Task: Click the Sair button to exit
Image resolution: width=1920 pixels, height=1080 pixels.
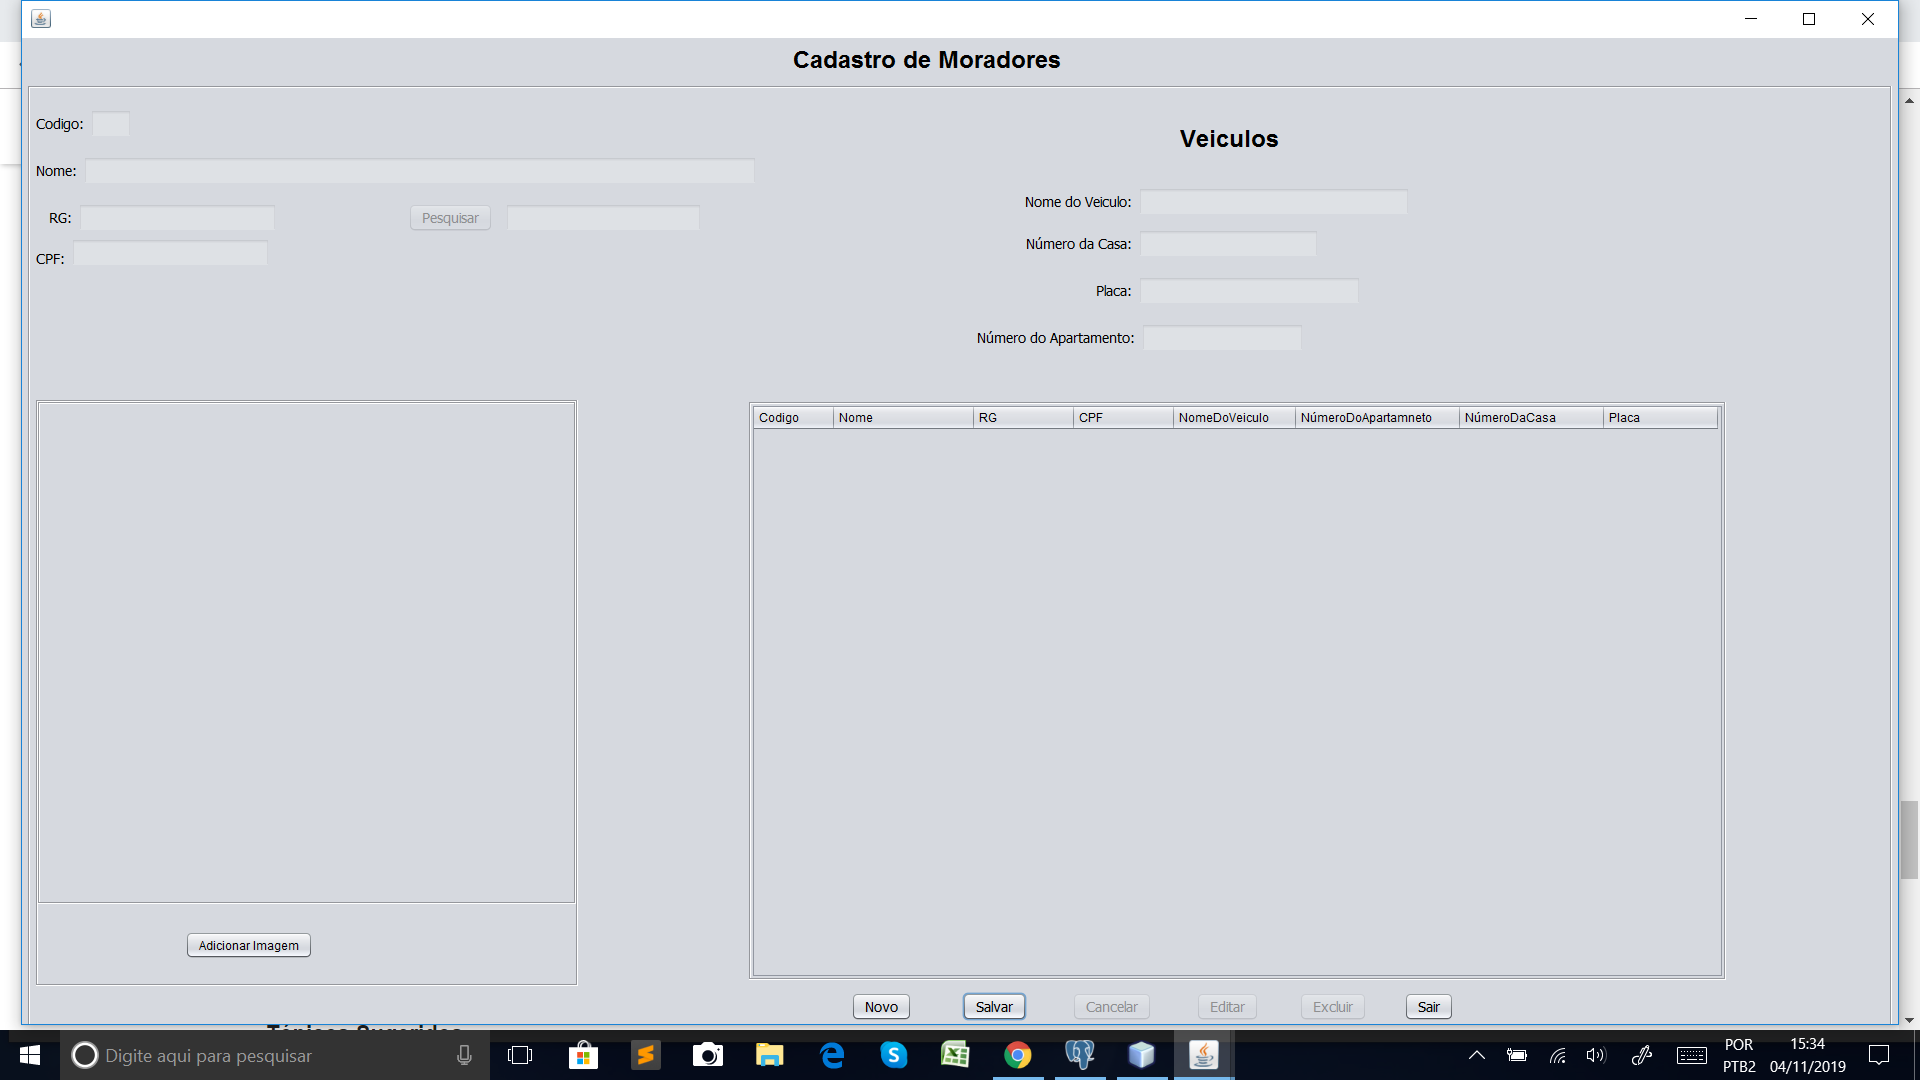Action: [x=1428, y=1007]
